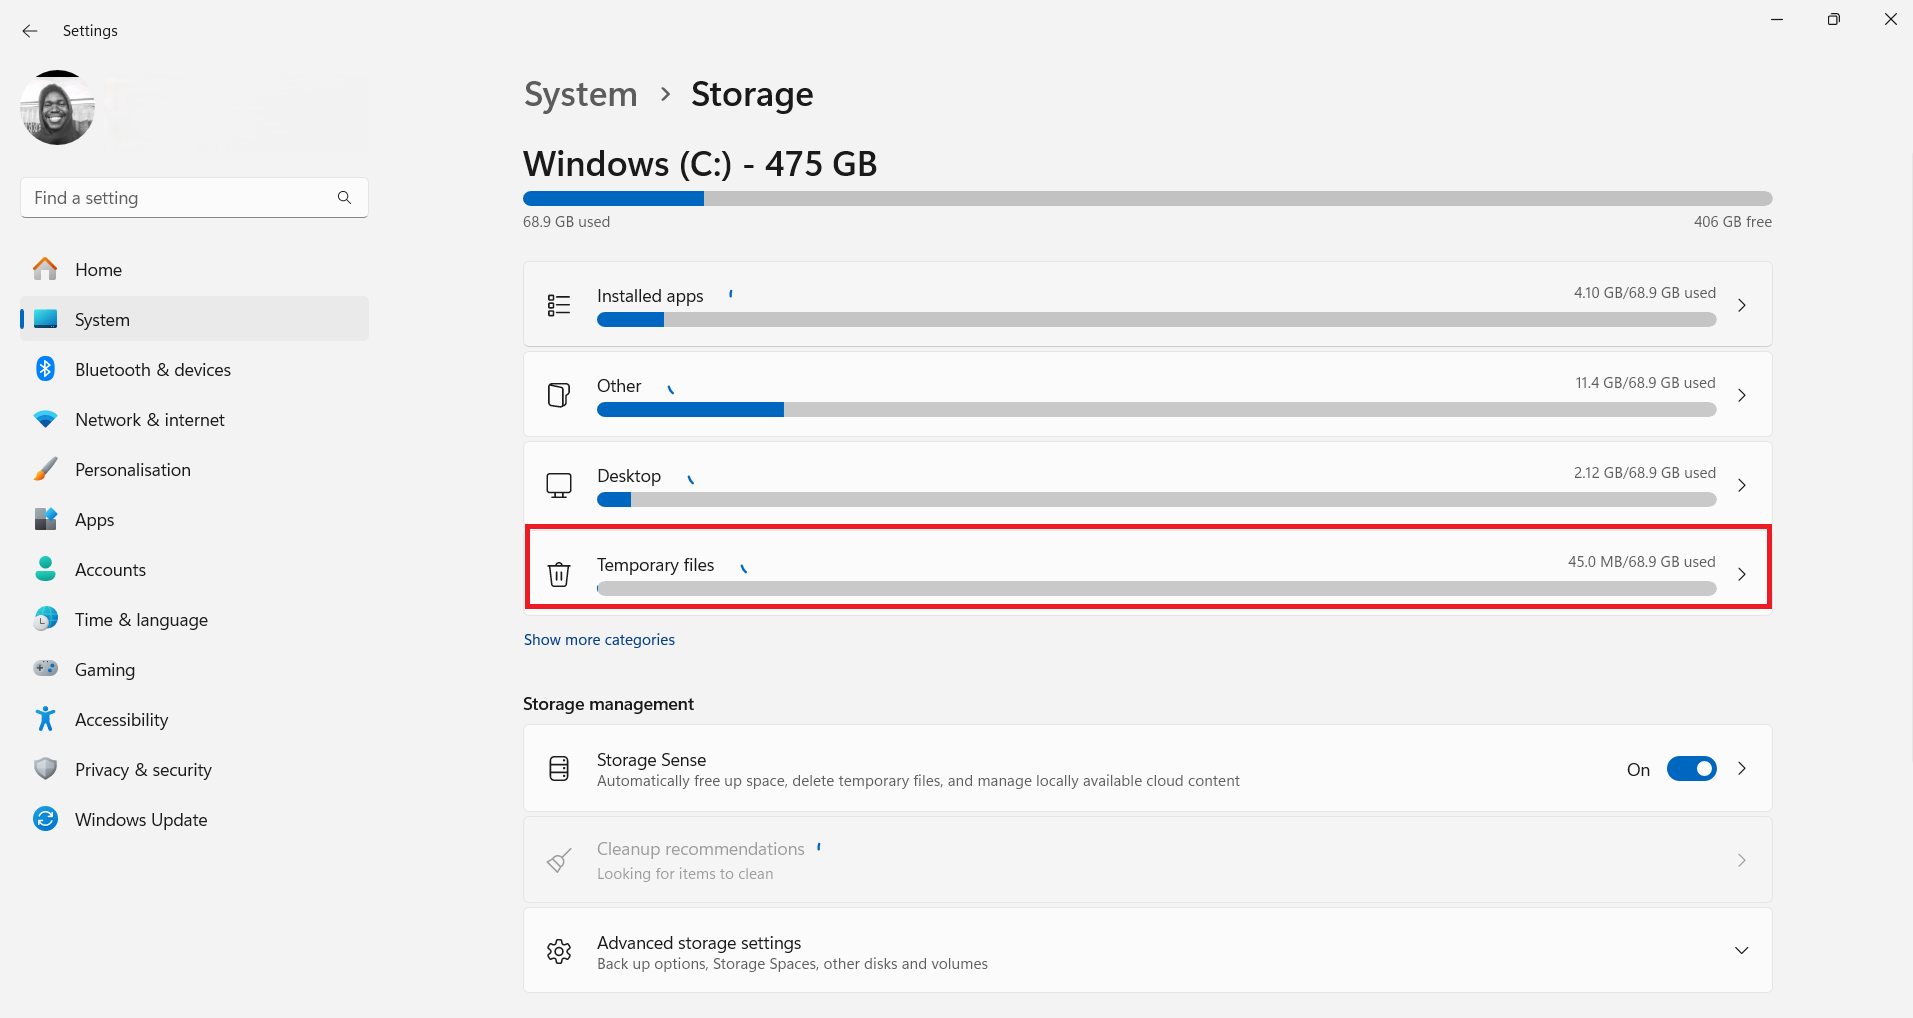
Task: Click Show more categories link
Action: (x=599, y=640)
